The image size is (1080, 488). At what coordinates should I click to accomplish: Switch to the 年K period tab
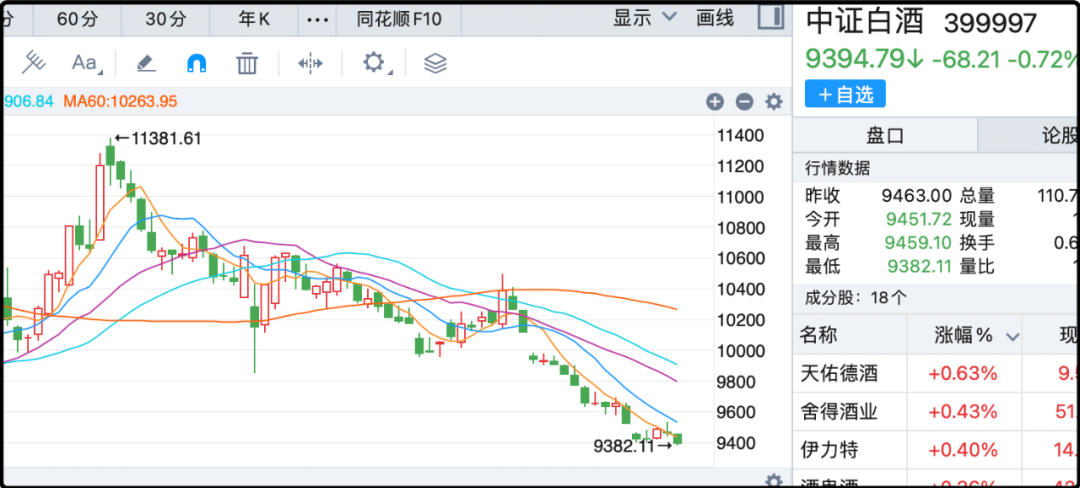(x=251, y=18)
